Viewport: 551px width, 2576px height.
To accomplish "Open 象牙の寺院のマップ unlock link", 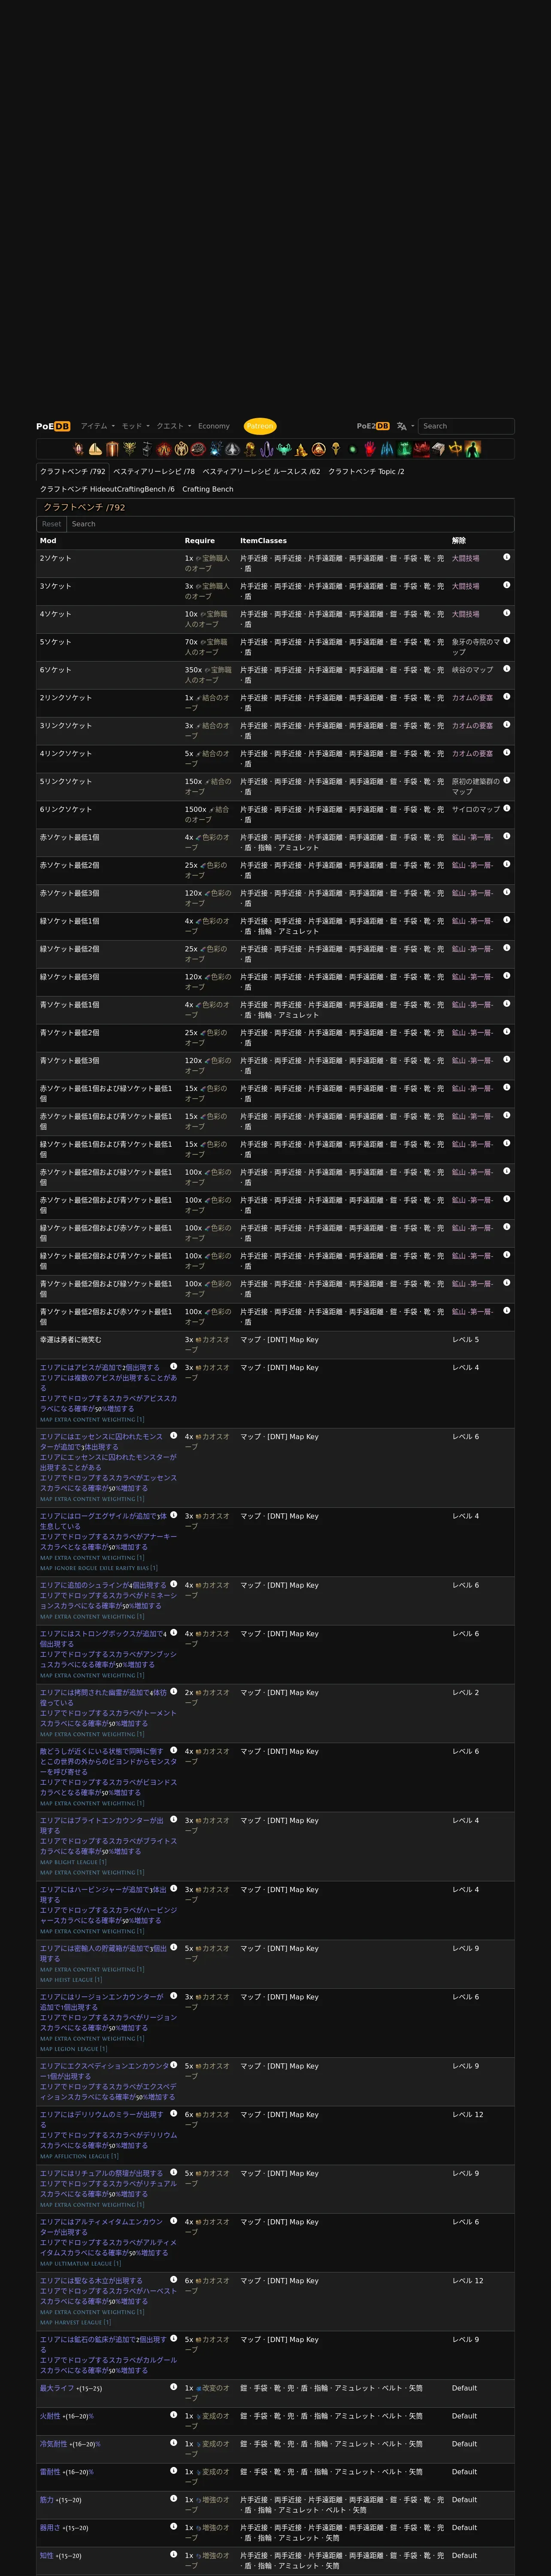I will point(475,646).
